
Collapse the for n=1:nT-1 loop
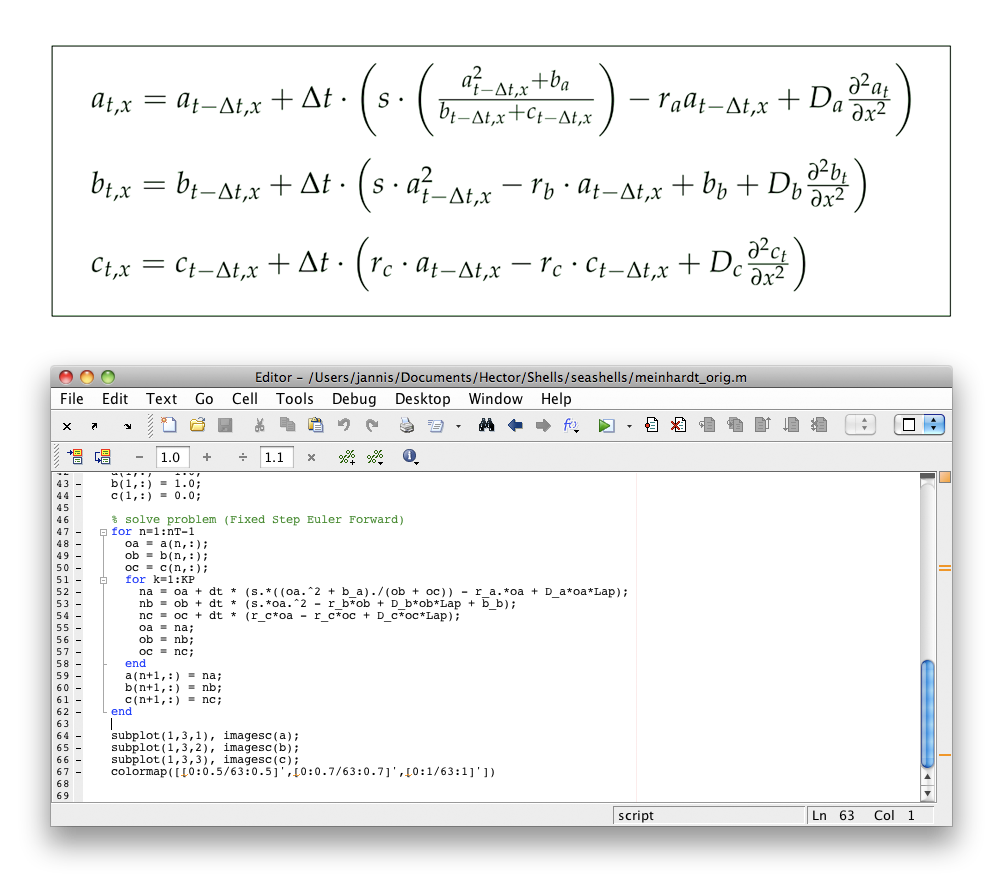pos(104,532)
